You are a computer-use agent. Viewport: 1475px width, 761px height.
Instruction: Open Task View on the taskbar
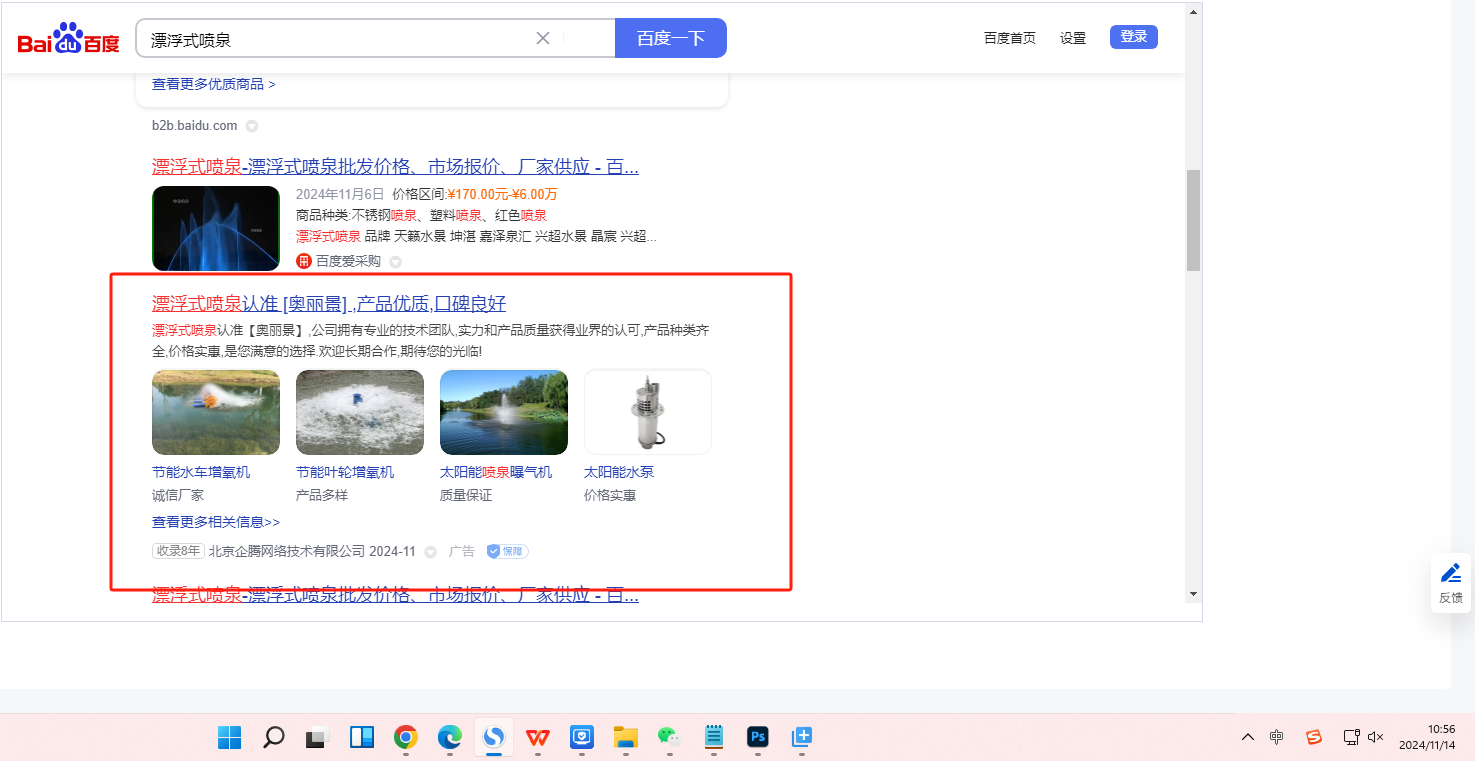click(x=317, y=738)
